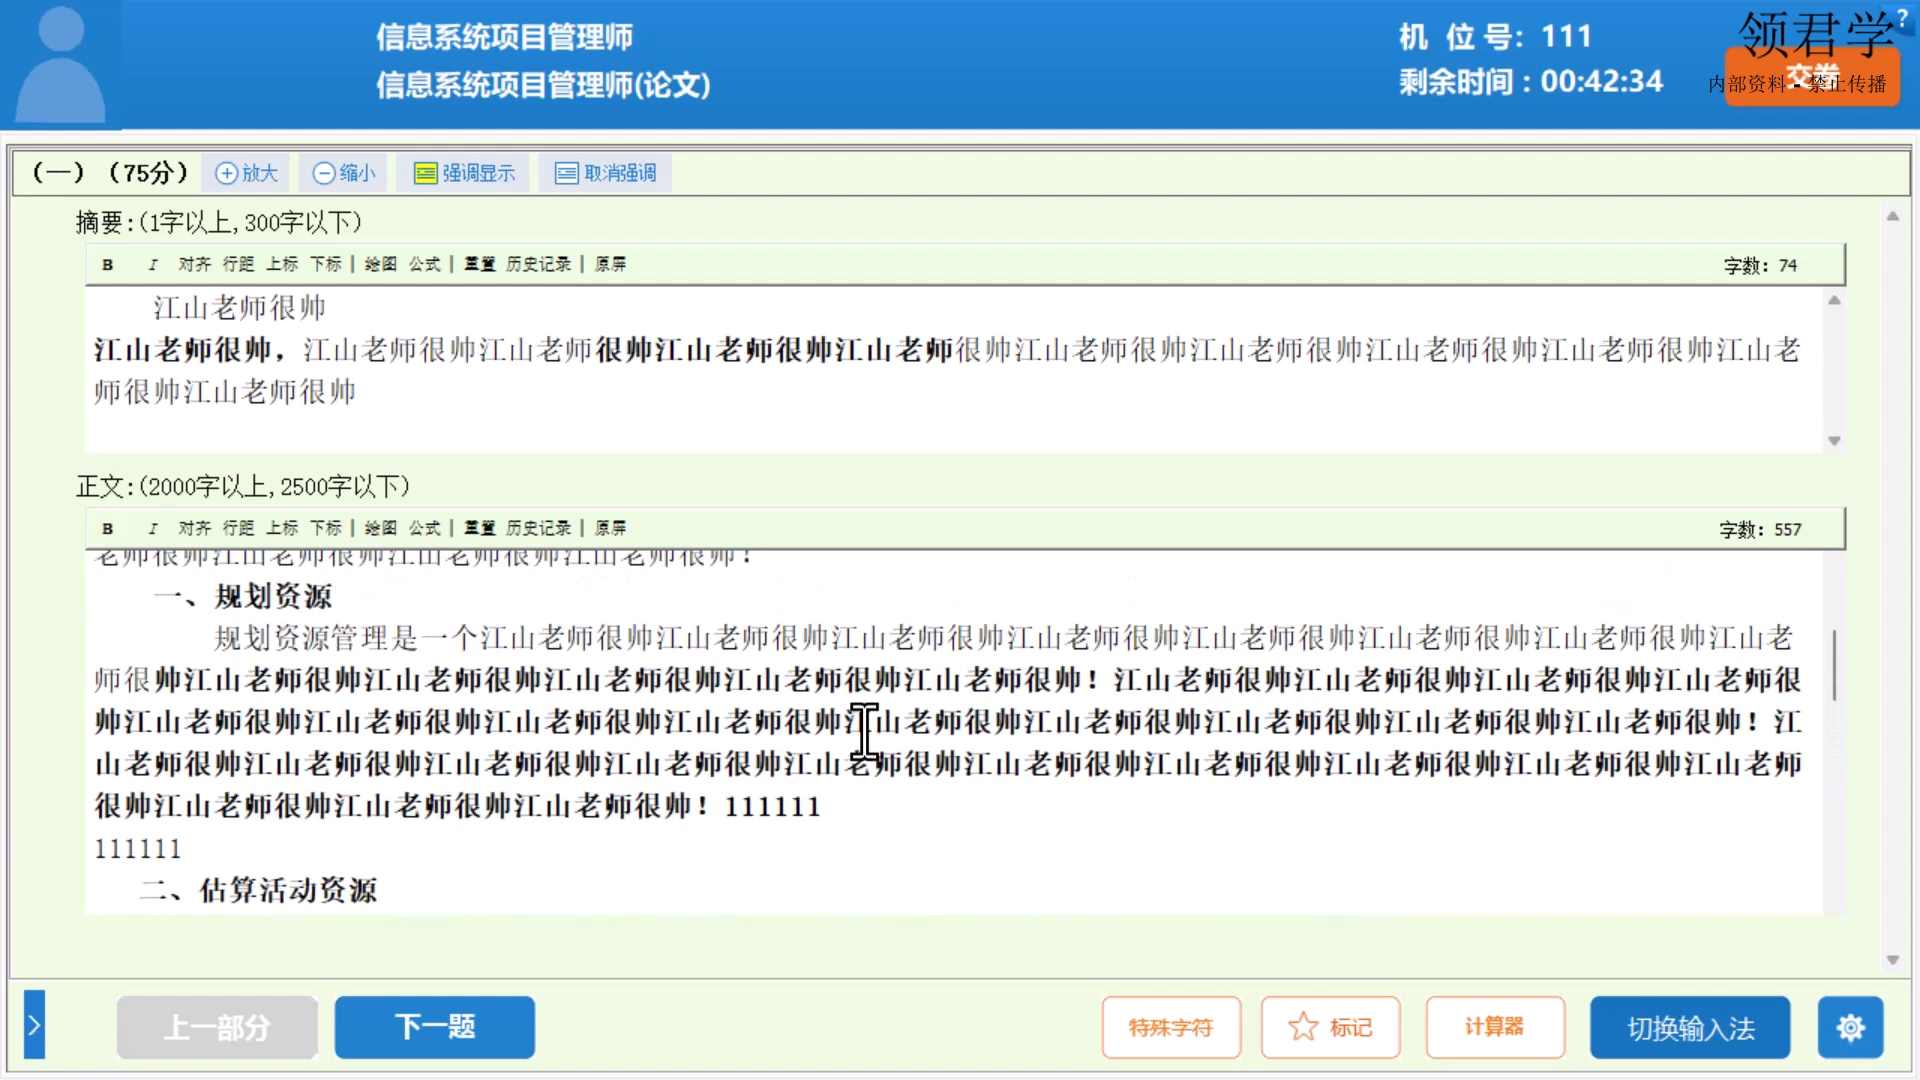Open 对齐 alignment in 摘要 toolbar
The width and height of the screenshot is (1920, 1080).
point(195,264)
